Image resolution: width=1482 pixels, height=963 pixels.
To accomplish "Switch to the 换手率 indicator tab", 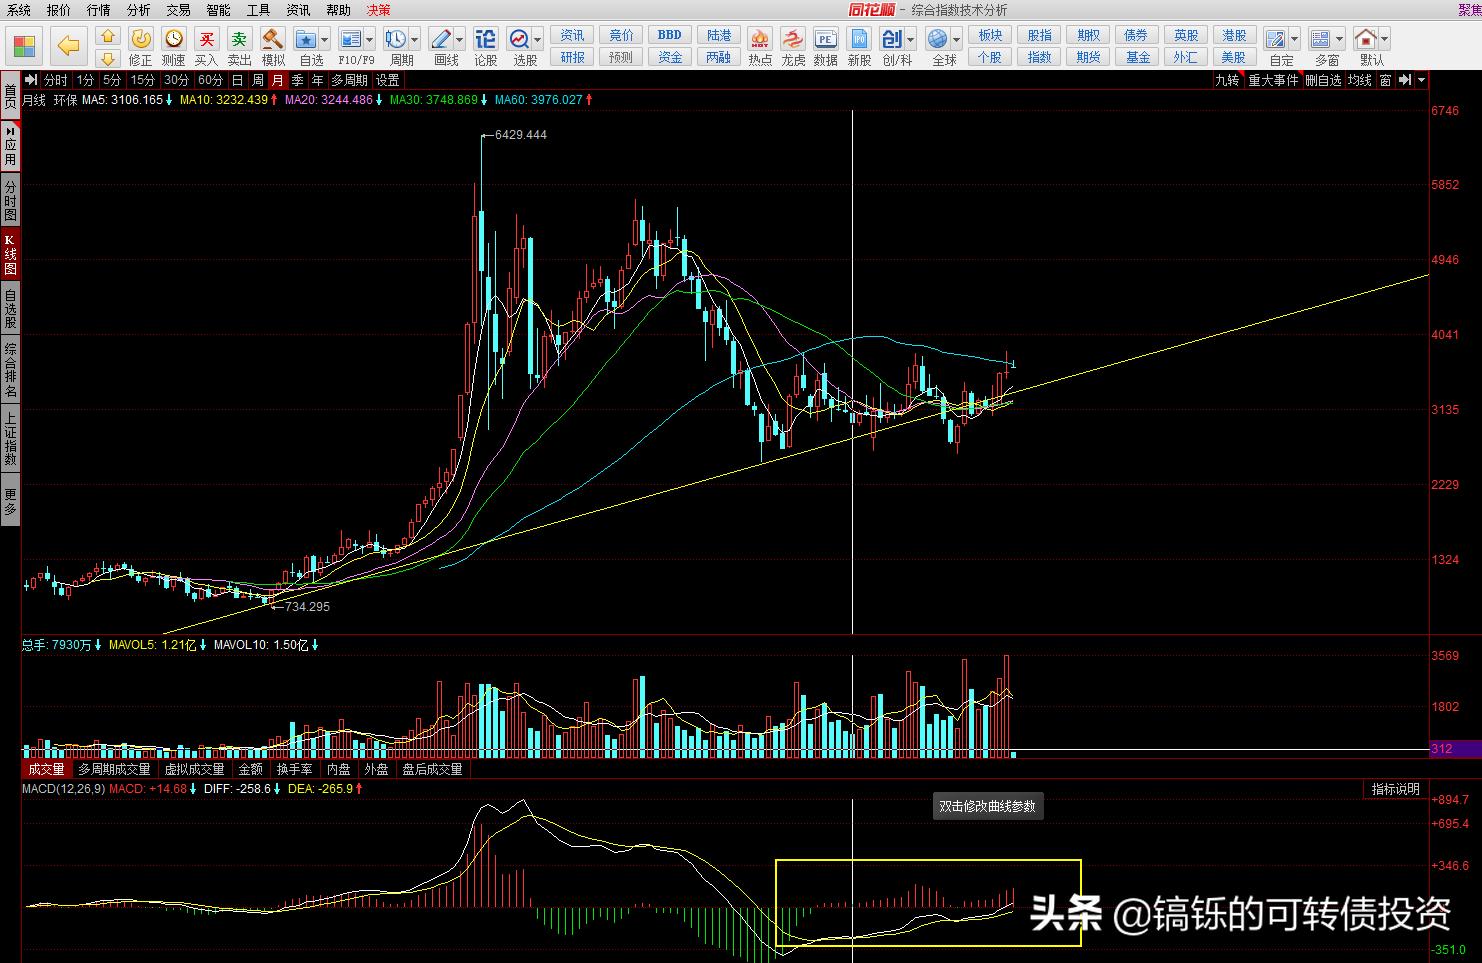I will tap(295, 769).
